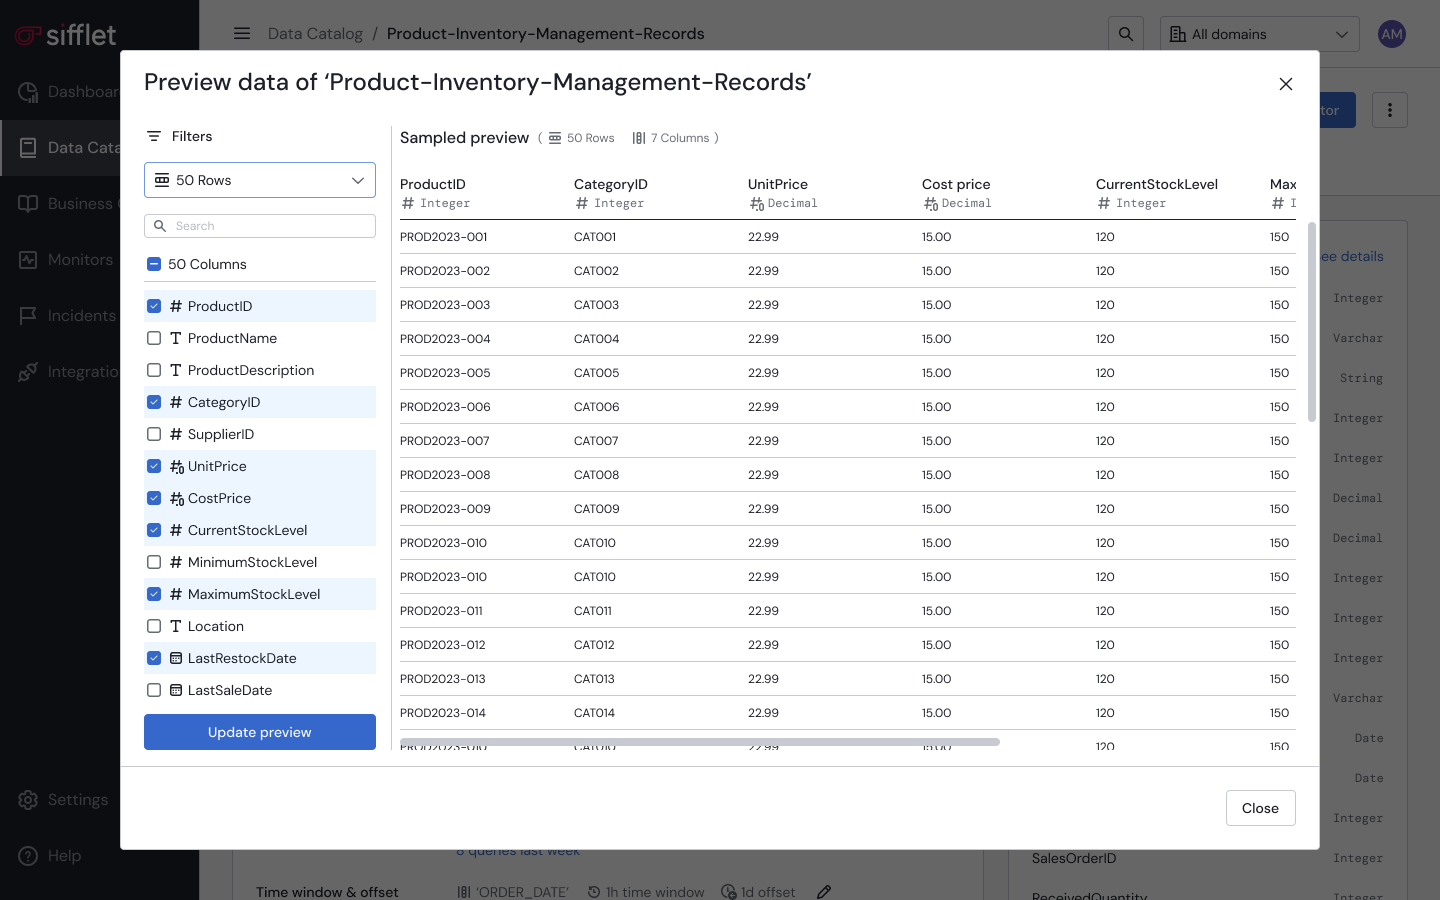Toggle the 50 Columns select-all checkbox
Image resolution: width=1440 pixels, height=900 pixels.
(x=154, y=264)
